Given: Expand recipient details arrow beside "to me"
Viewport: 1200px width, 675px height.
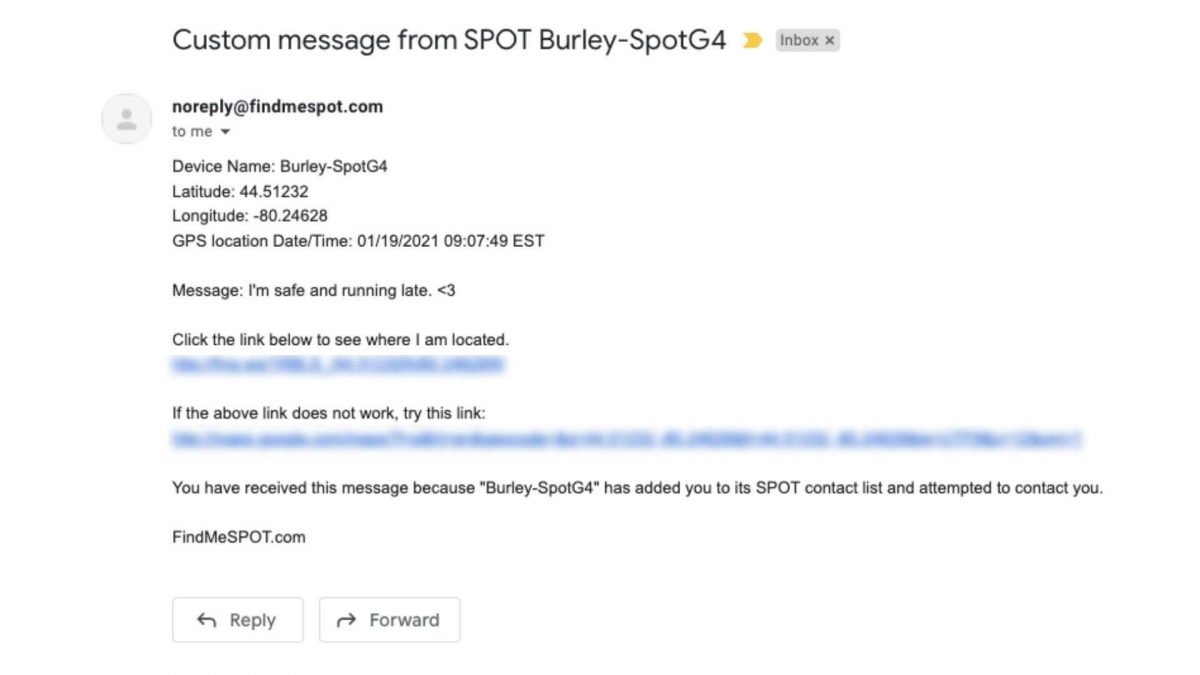Looking at the screenshot, I should 225,132.
